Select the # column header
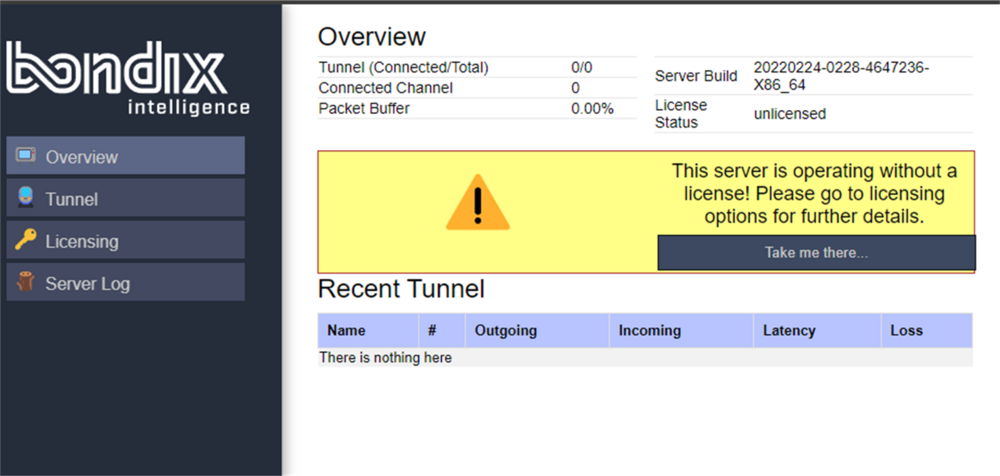The height and width of the screenshot is (476, 1000). coord(432,330)
